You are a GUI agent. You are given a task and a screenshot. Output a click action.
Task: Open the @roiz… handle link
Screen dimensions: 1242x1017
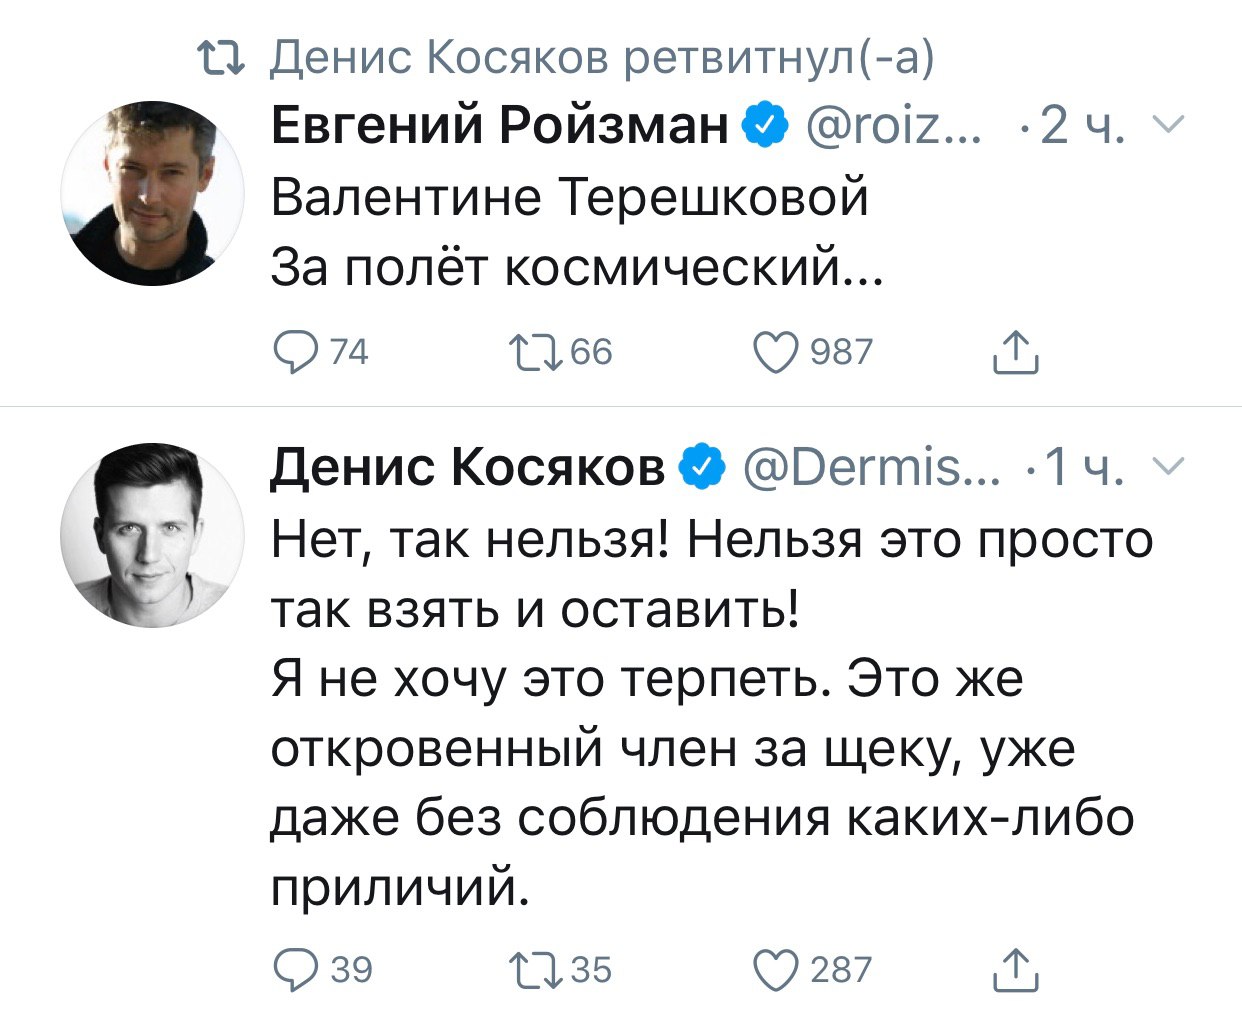(x=893, y=126)
